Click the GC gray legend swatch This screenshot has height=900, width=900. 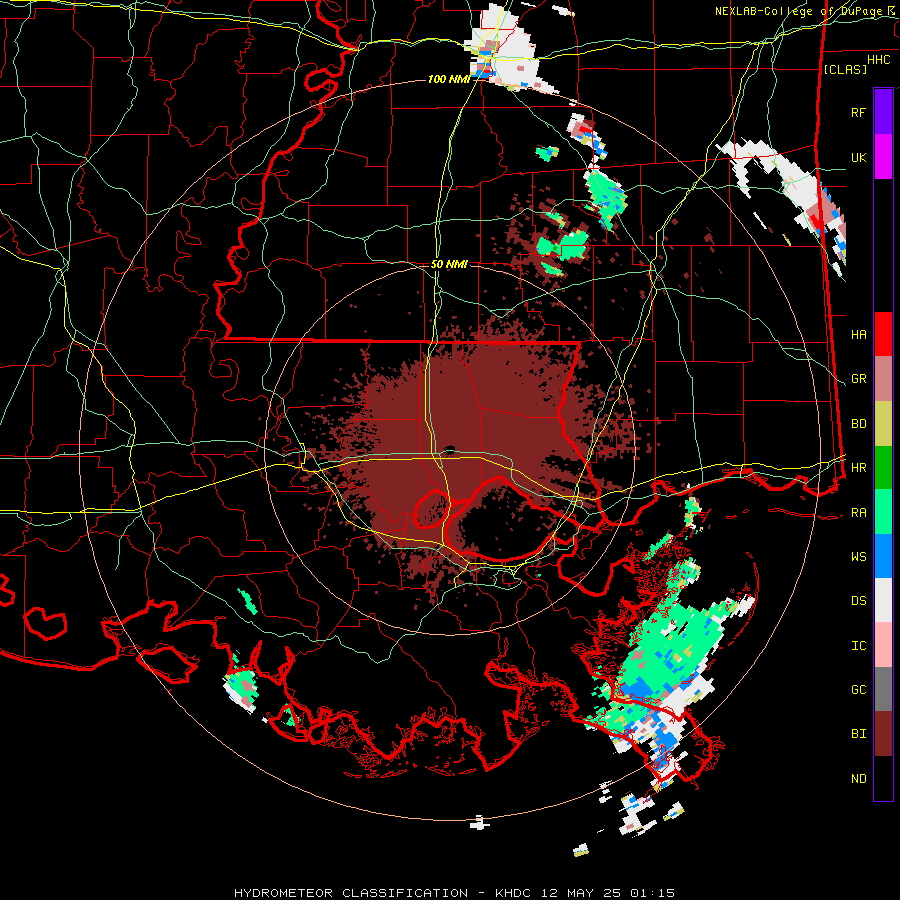point(883,689)
